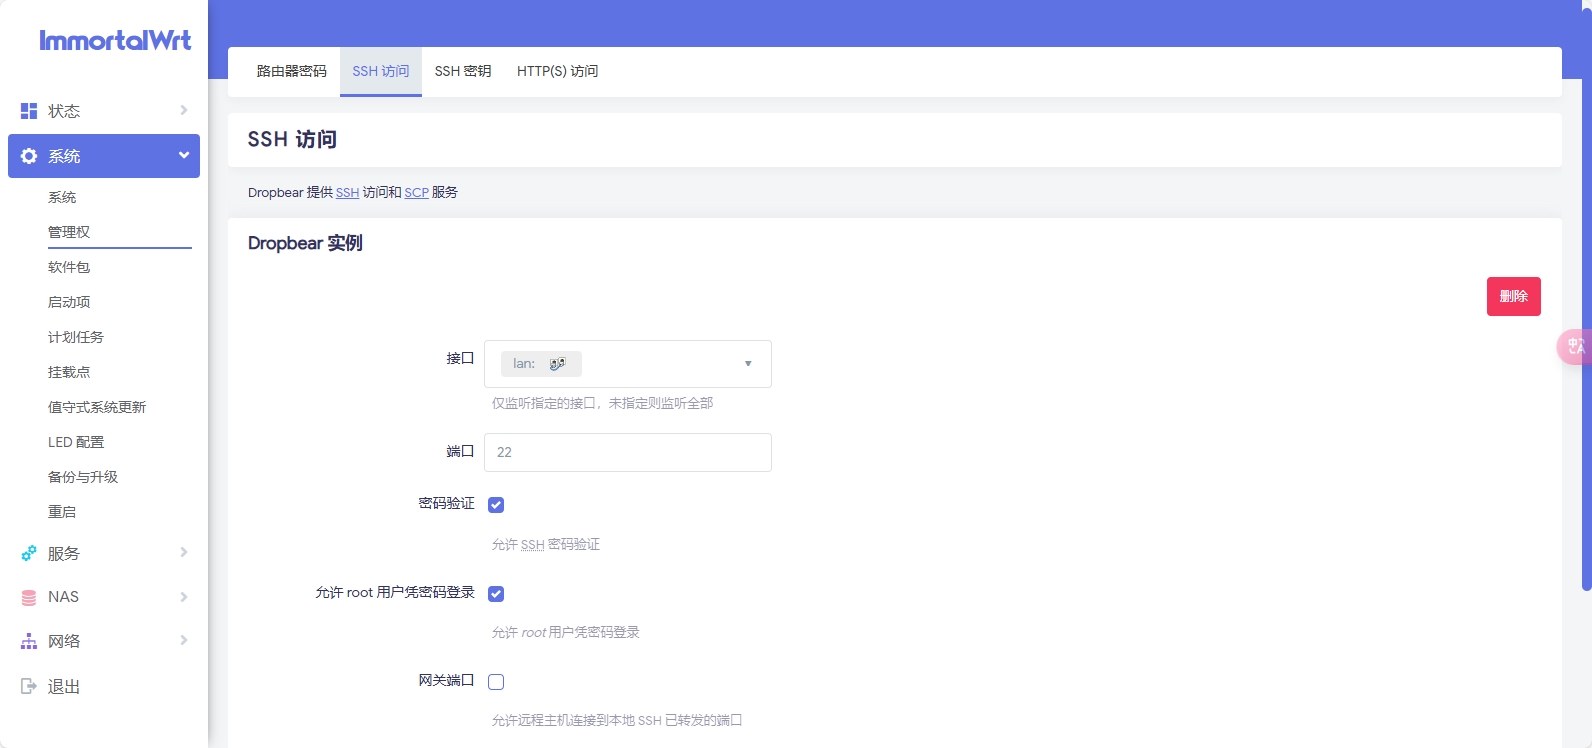The image size is (1592, 748).
Task: Open the 接口 dropdown arrow
Action: [748, 364]
